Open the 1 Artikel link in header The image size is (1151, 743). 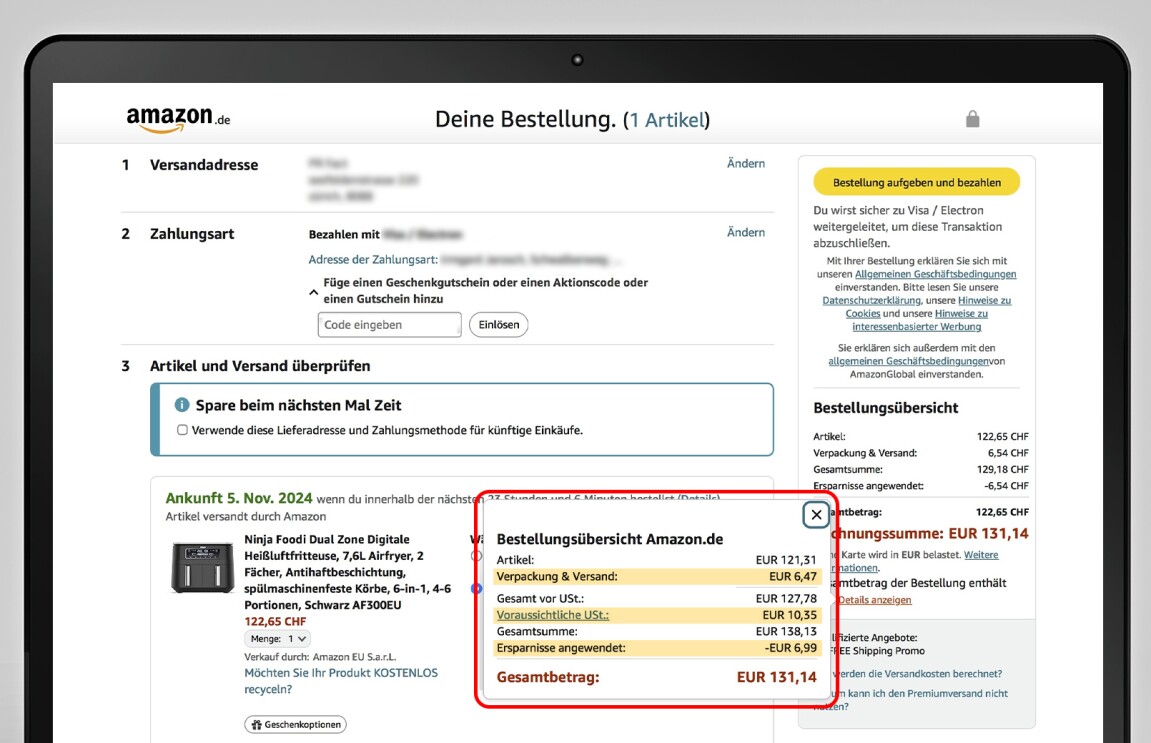(666, 120)
